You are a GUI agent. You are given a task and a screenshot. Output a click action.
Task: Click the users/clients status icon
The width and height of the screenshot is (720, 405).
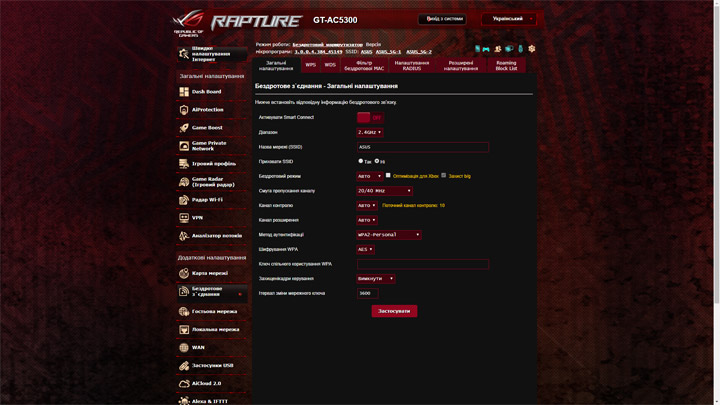(x=497, y=49)
